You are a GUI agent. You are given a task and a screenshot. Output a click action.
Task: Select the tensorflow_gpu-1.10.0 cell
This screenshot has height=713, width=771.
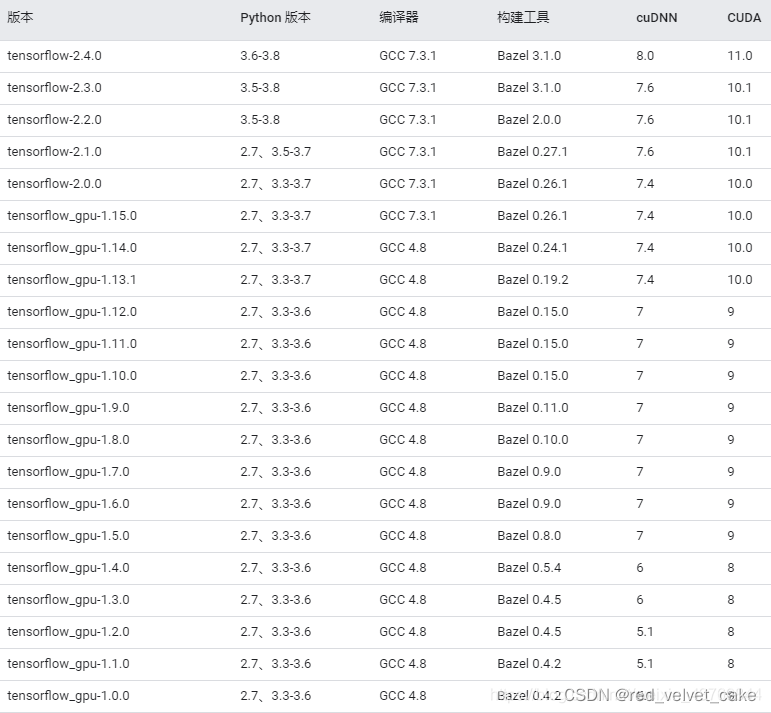coord(72,376)
